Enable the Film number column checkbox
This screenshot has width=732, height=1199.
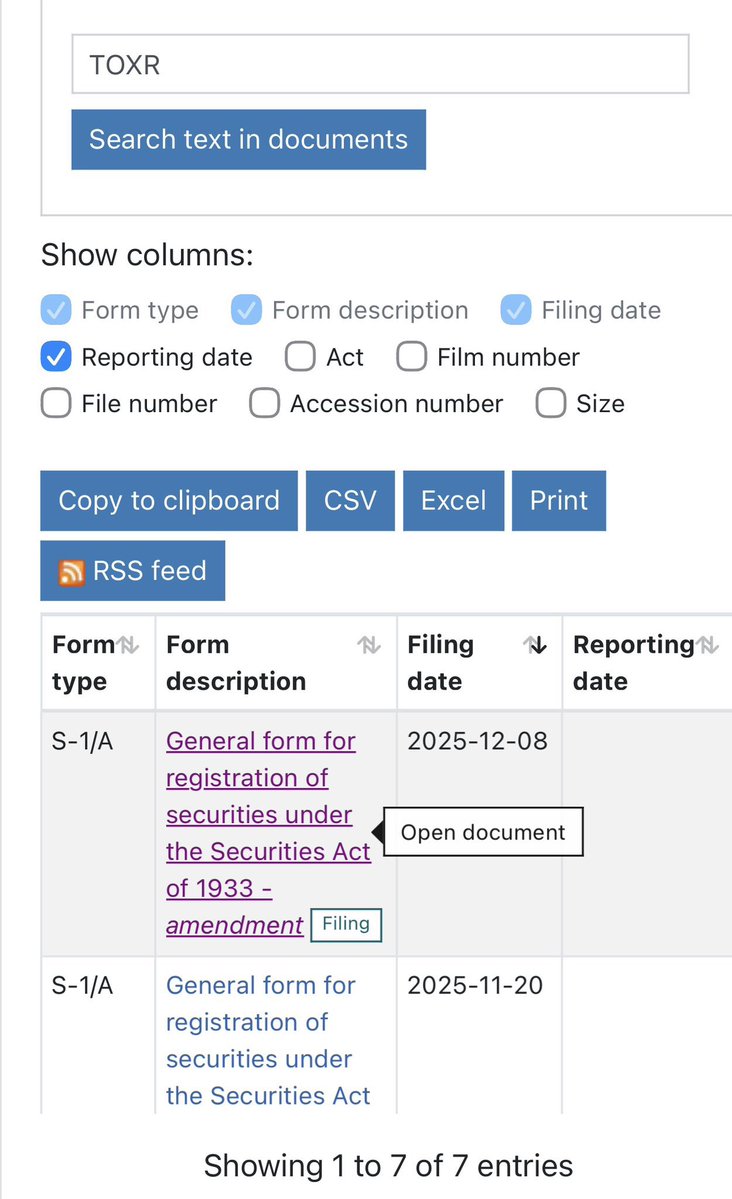pos(412,357)
